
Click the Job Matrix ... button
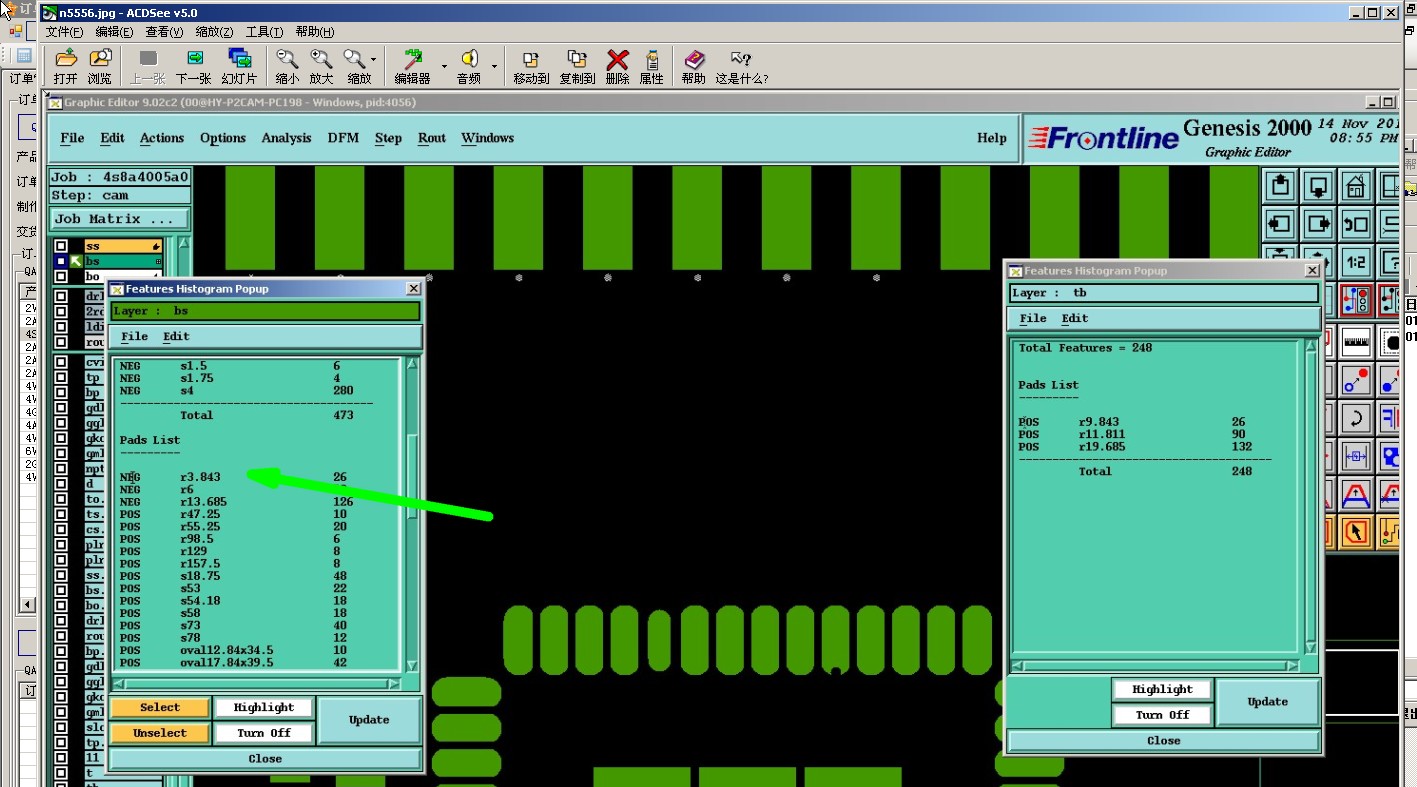[119, 219]
